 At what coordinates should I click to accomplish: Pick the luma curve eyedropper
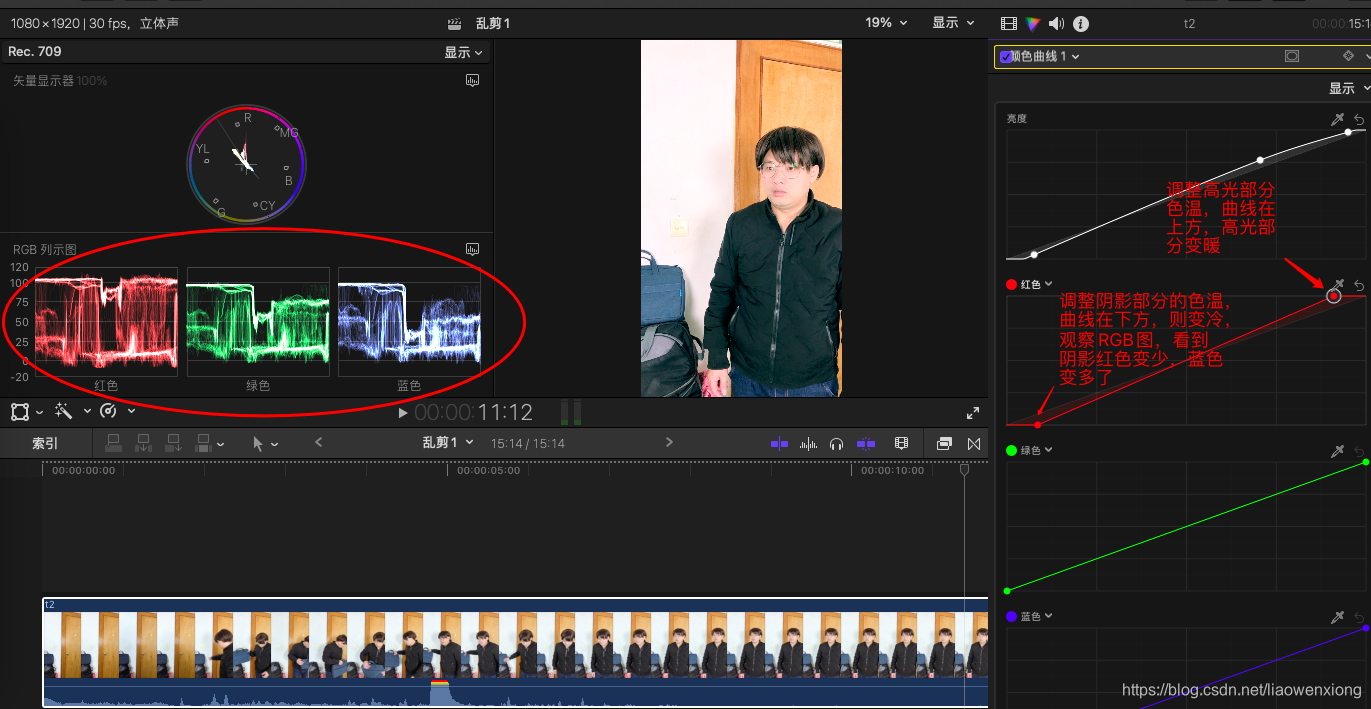coord(1337,119)
